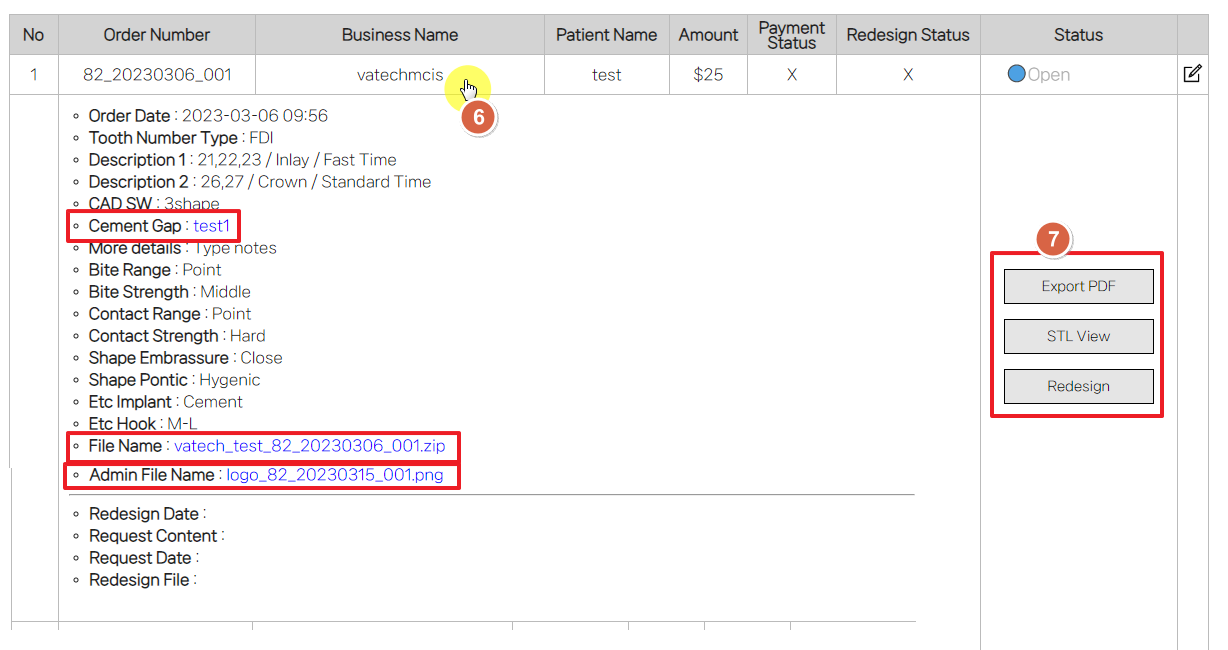
Task: Click the X under Payment Status column
Action: tap(791, 75)
